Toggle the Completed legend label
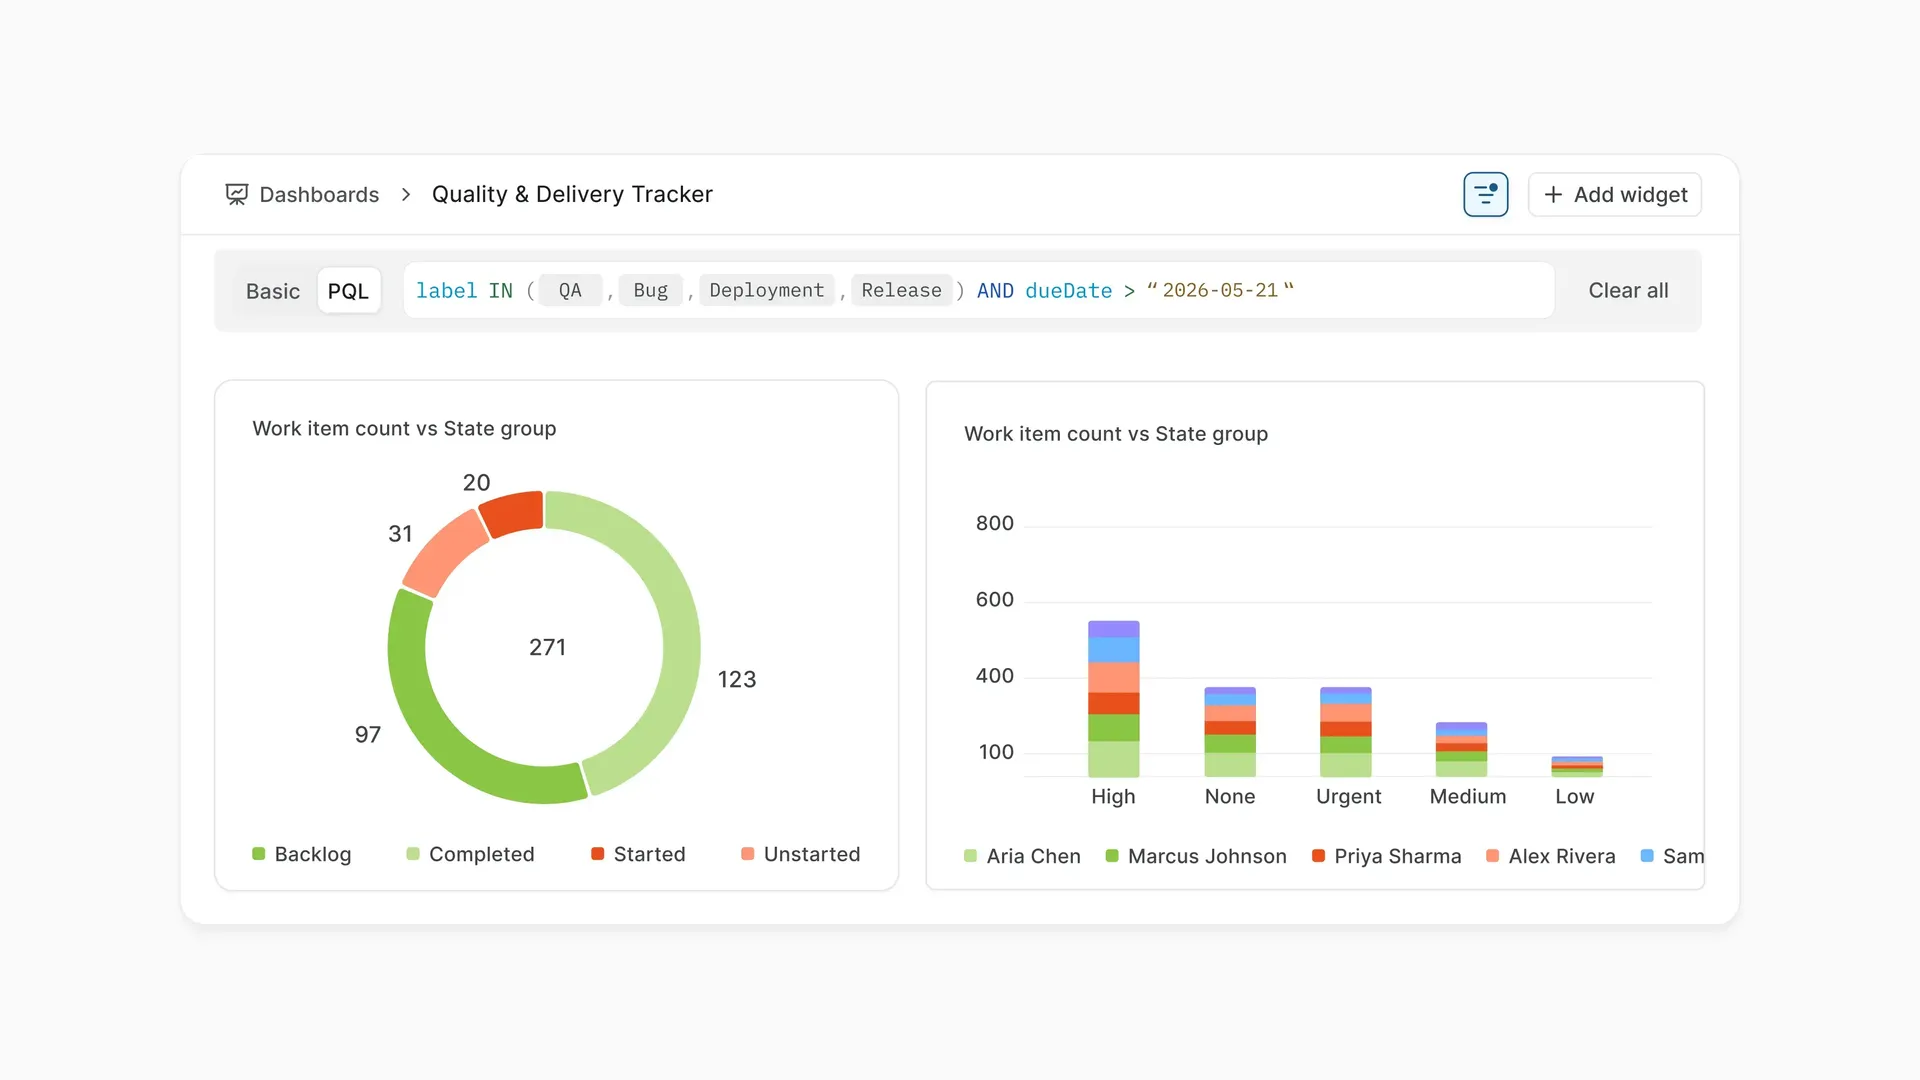The width and height of the screenshot is (1920, 1080). 482,854
